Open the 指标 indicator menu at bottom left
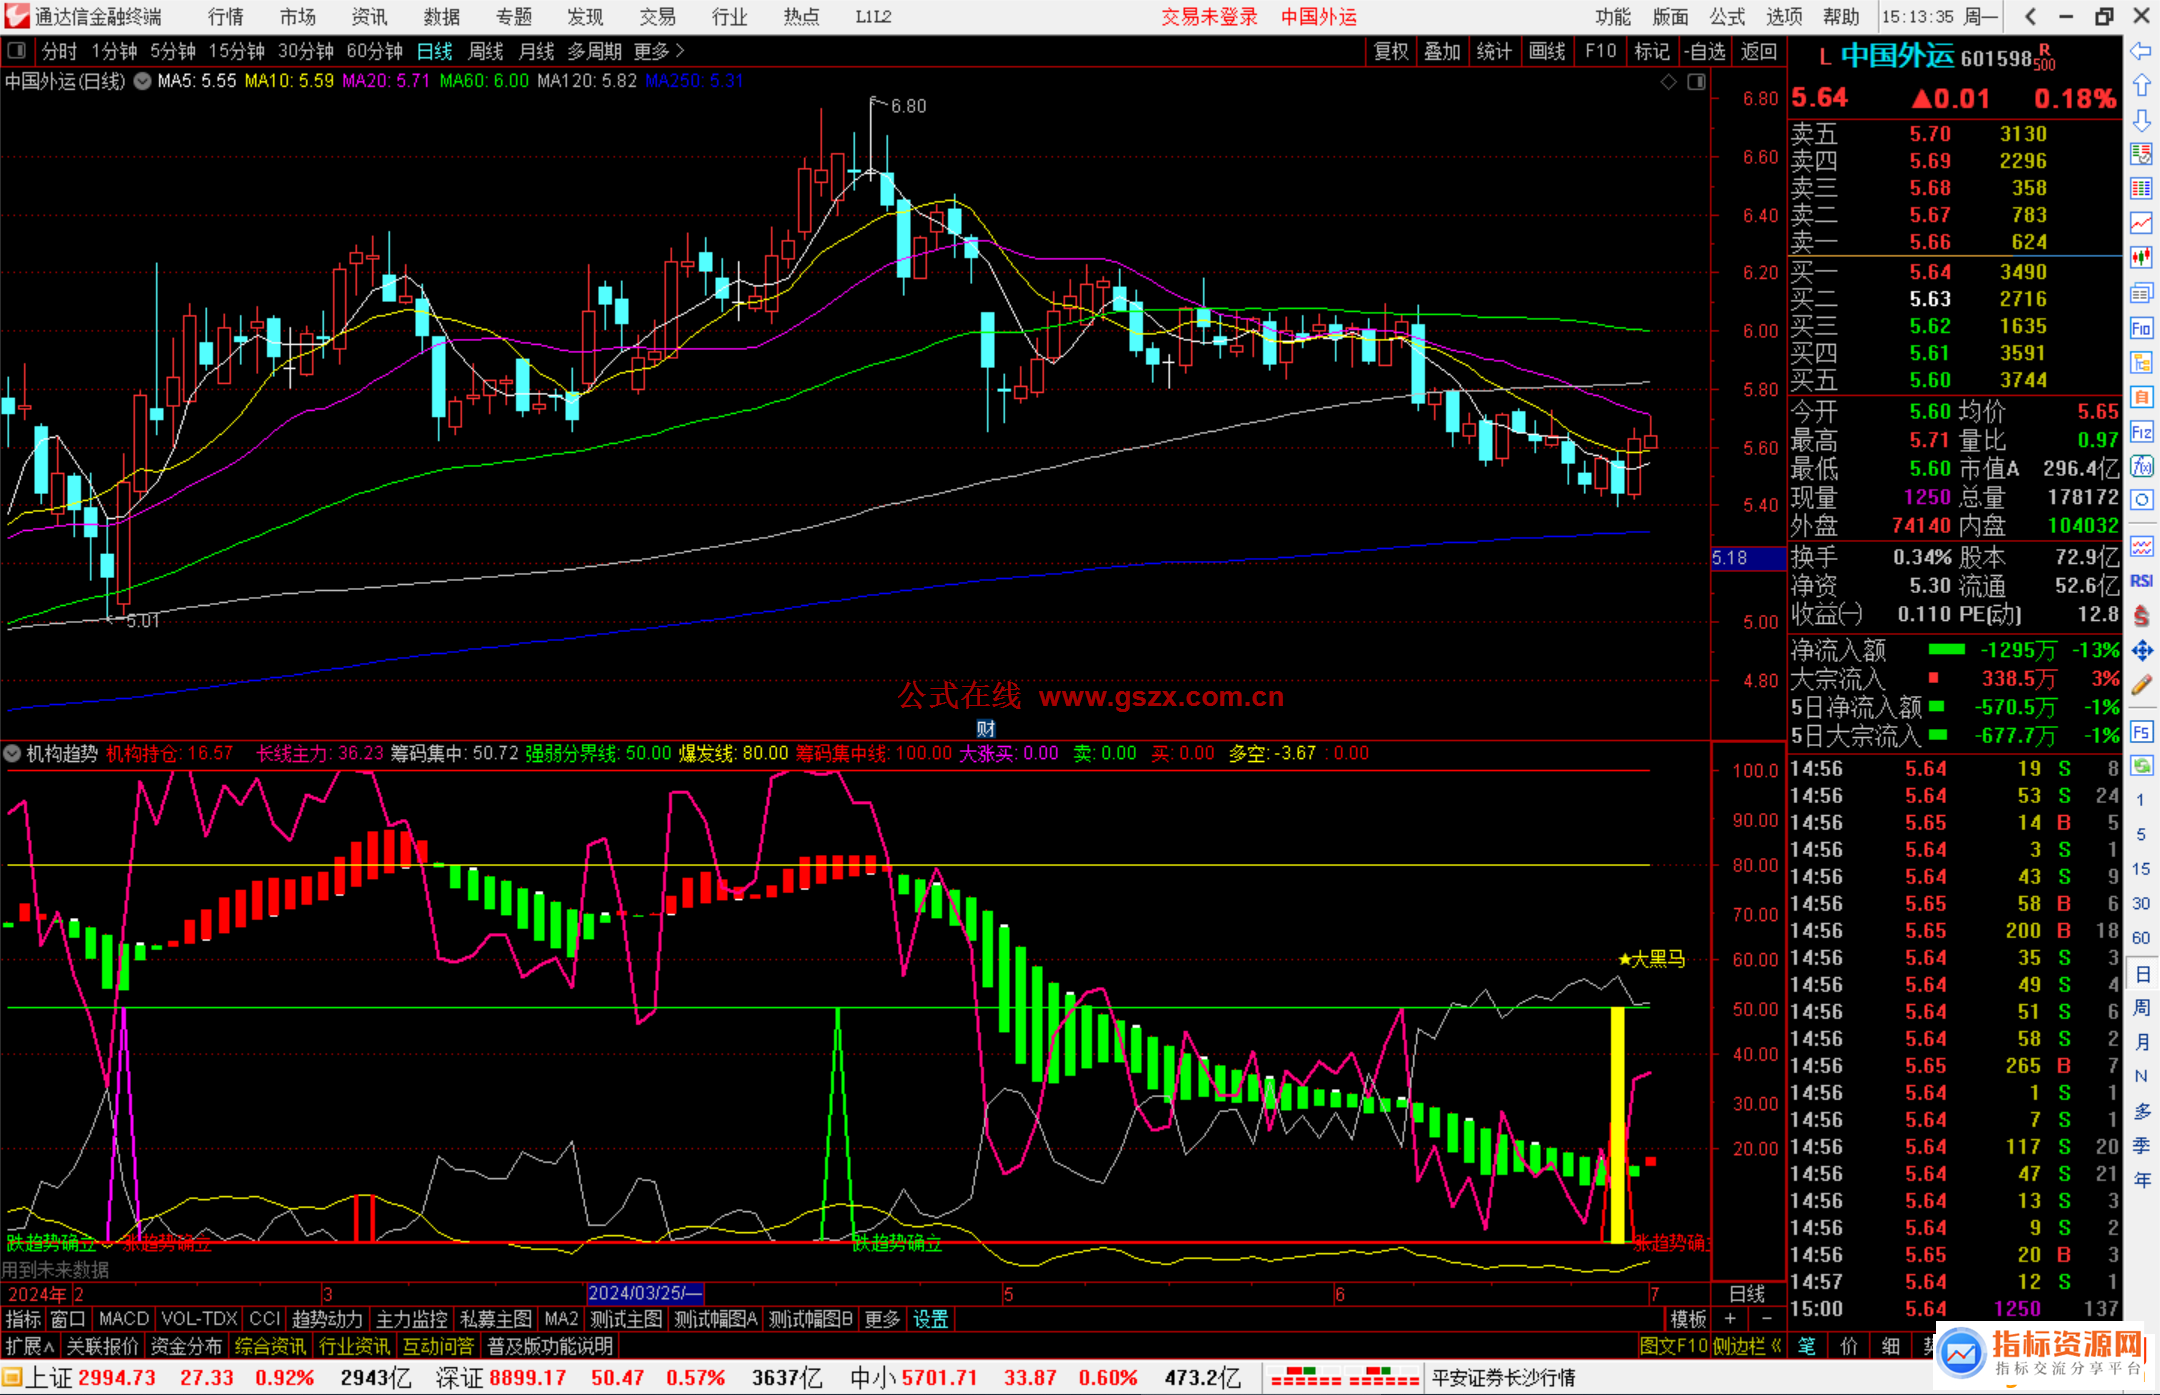This screenshot has height=1395, width=2160. (x=23, y=1319)
